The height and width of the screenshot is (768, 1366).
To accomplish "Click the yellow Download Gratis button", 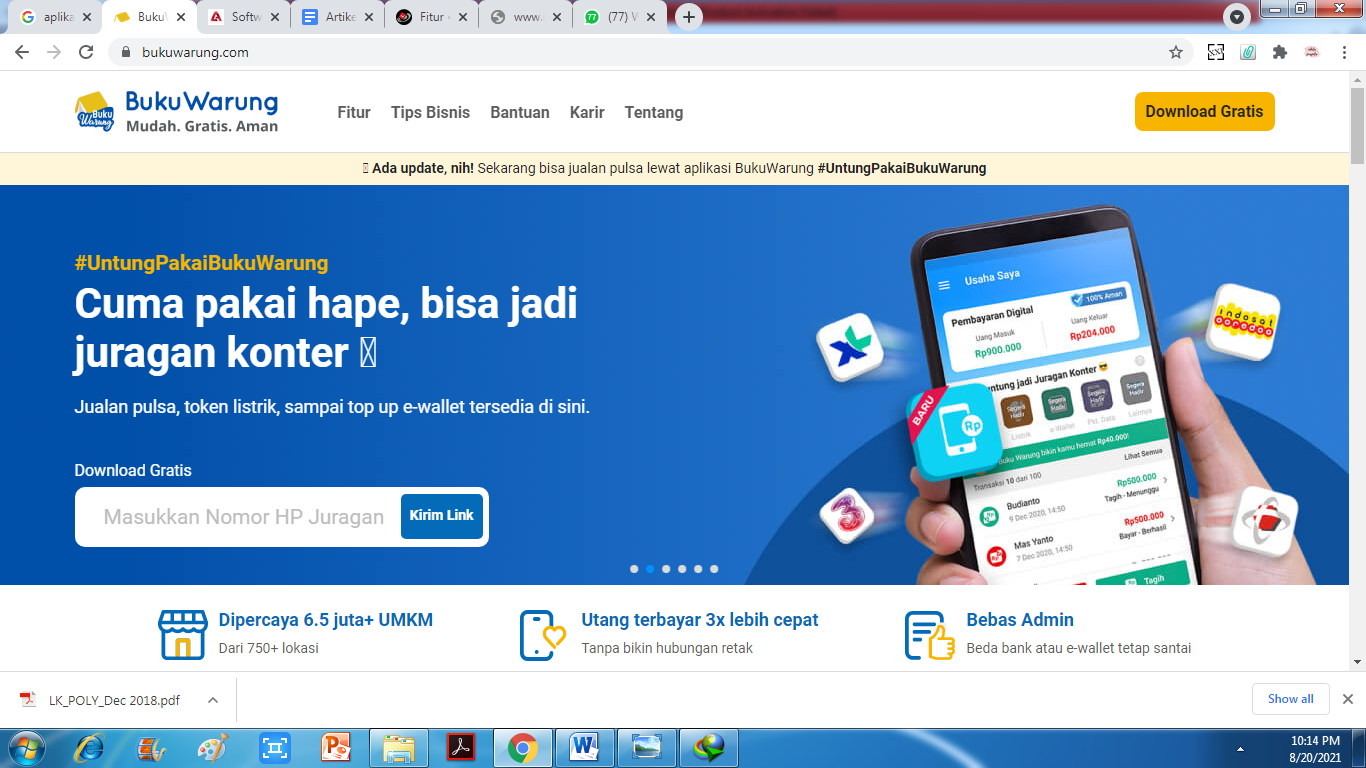I will click(1205, 111).
